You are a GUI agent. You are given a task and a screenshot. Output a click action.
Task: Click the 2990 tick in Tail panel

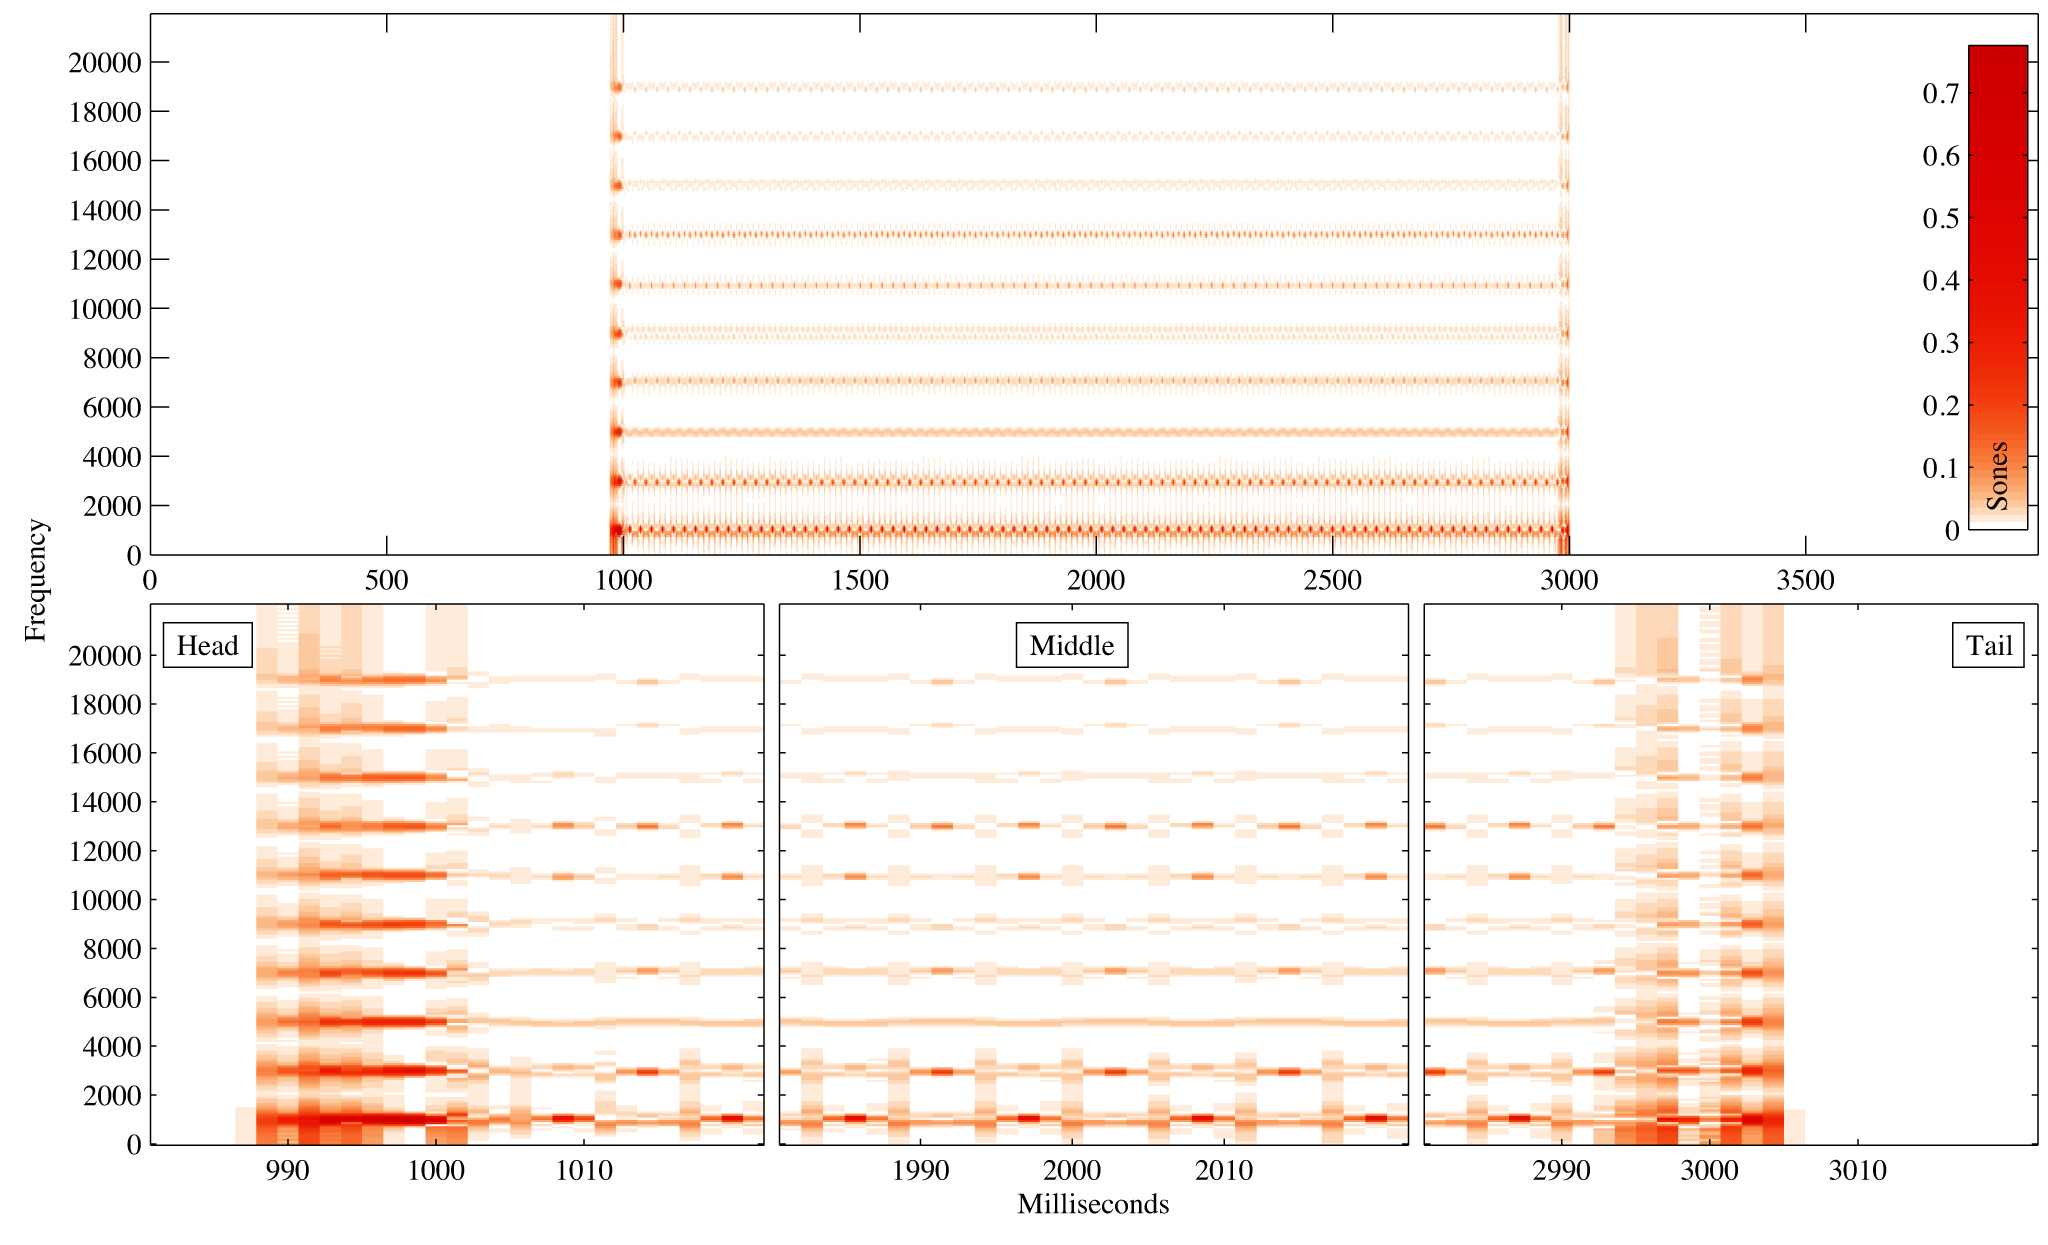click(1561, 1170)
